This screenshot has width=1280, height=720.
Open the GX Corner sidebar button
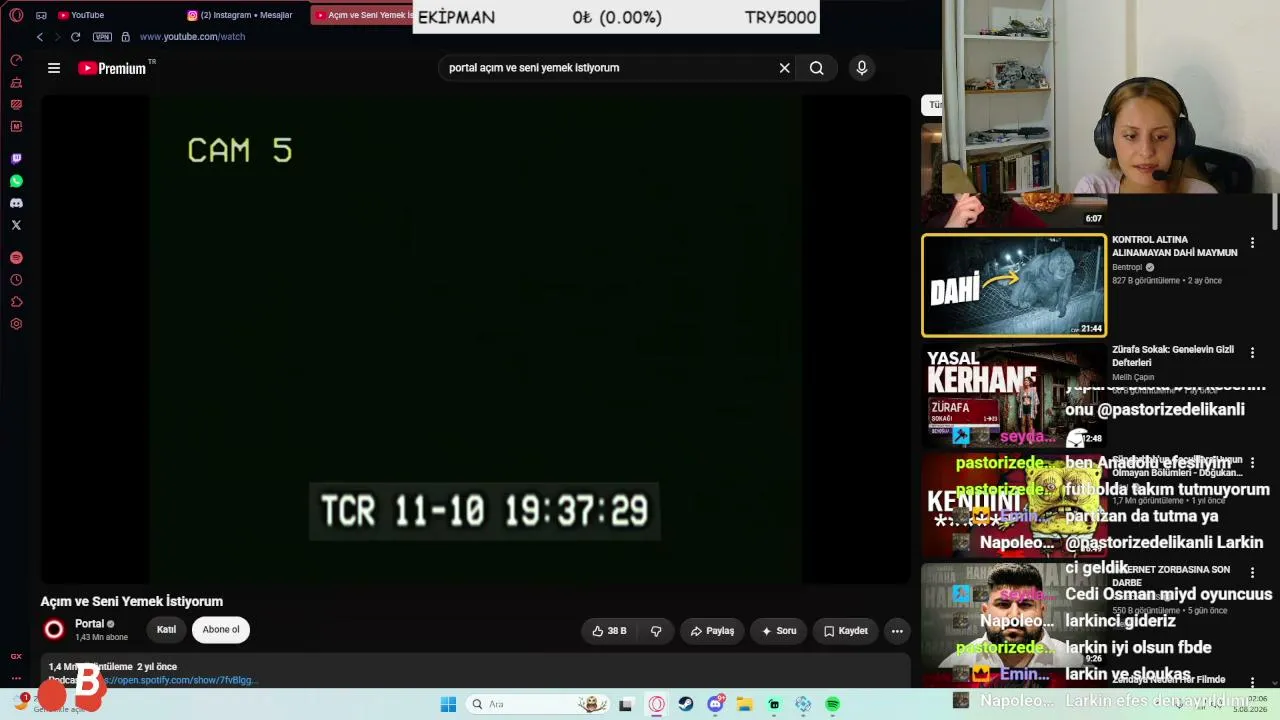click(16, 656)
